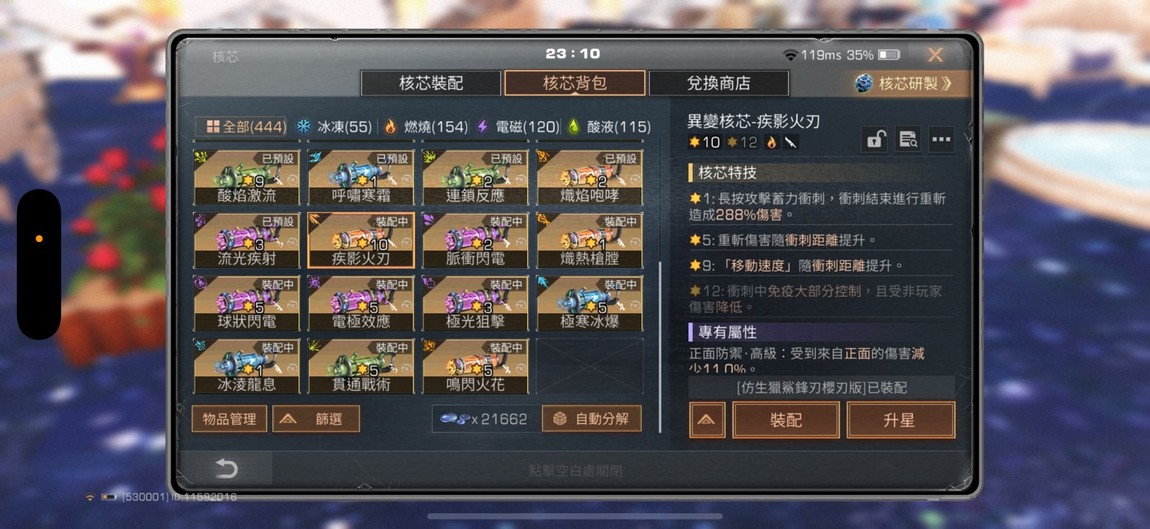Expand the 篩選 filter options
The height and width of the screenshot is (529, 1150).
click(316, 419)
